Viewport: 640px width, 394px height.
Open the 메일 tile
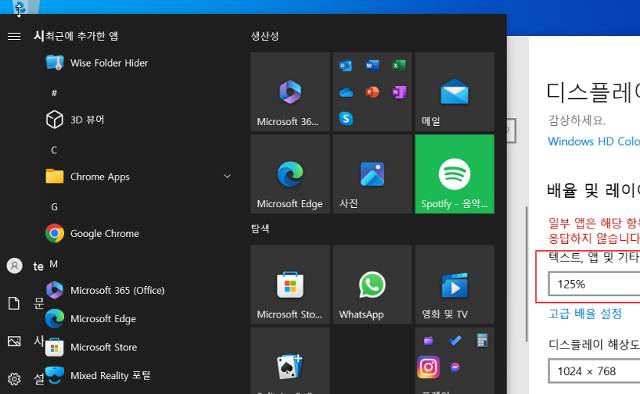pos(454,92)
